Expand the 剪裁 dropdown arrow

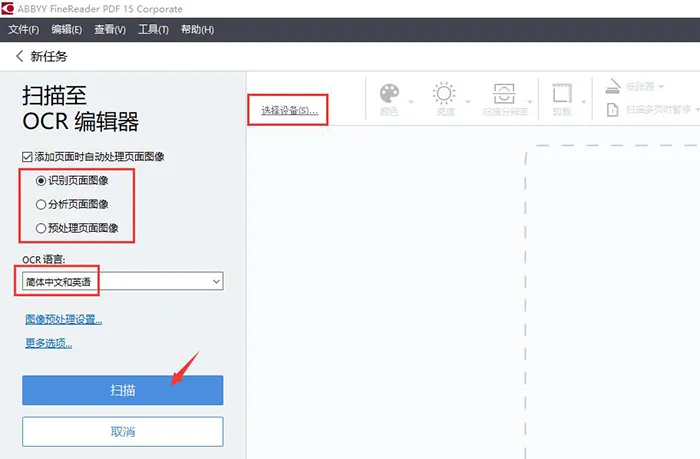point(583,102)
